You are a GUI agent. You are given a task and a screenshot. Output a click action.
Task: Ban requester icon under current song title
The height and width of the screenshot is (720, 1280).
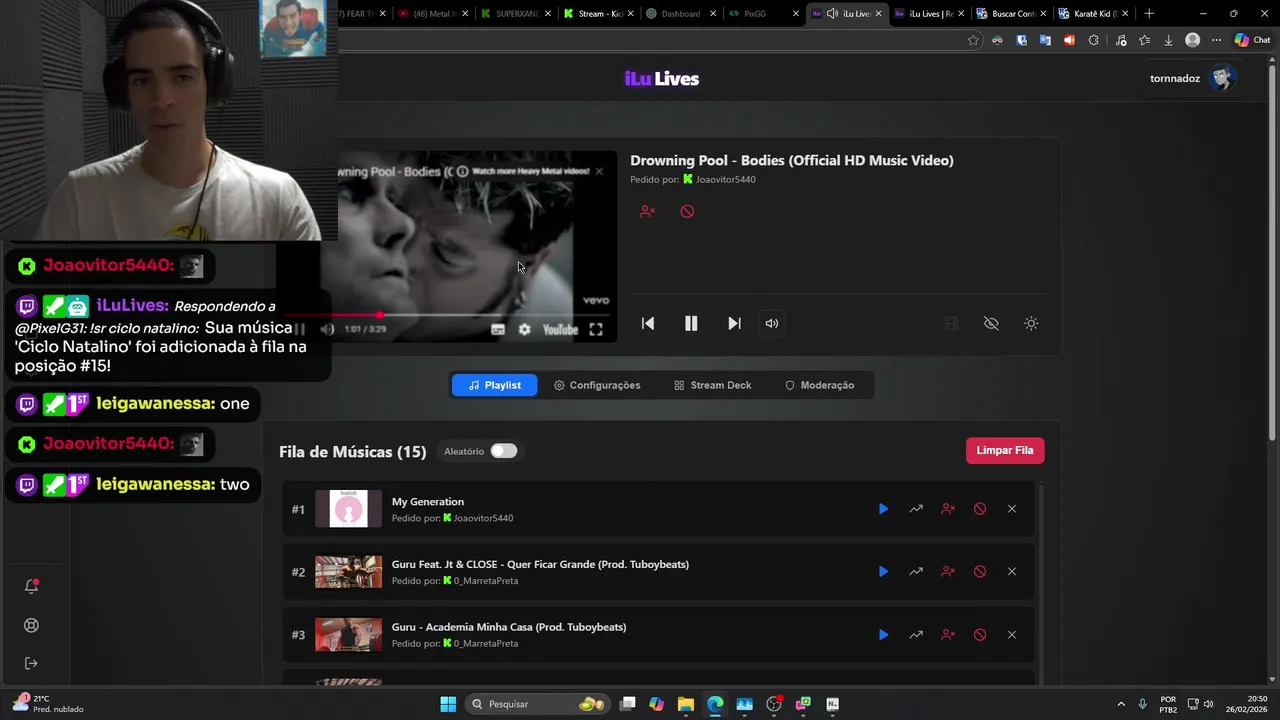pyautogui.click(x=647, y=211)
